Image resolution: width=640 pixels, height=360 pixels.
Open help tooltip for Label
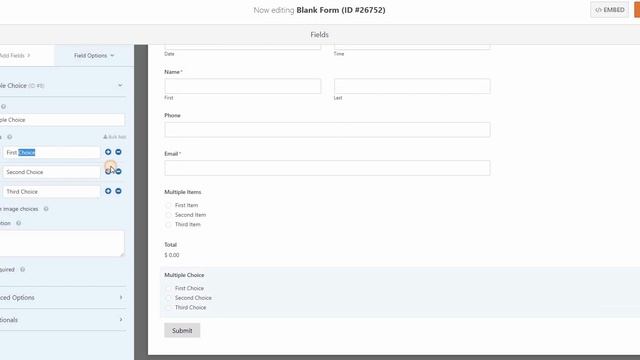[3, 107]
